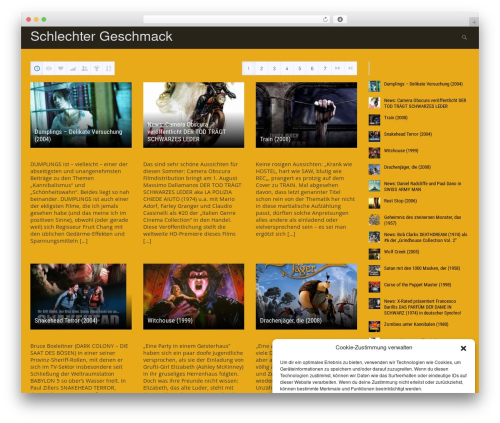Click sidebar thumbnail next to Rest Stop (2006)

point(374,203)
